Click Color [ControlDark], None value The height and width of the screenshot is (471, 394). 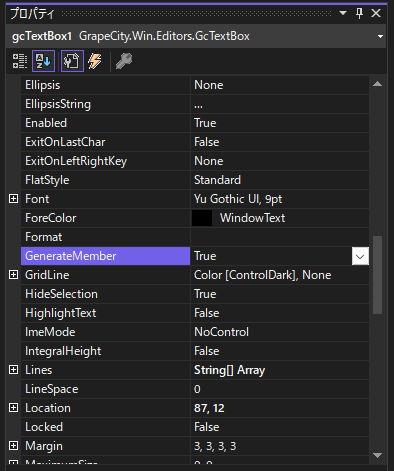[x=263, y=275]
